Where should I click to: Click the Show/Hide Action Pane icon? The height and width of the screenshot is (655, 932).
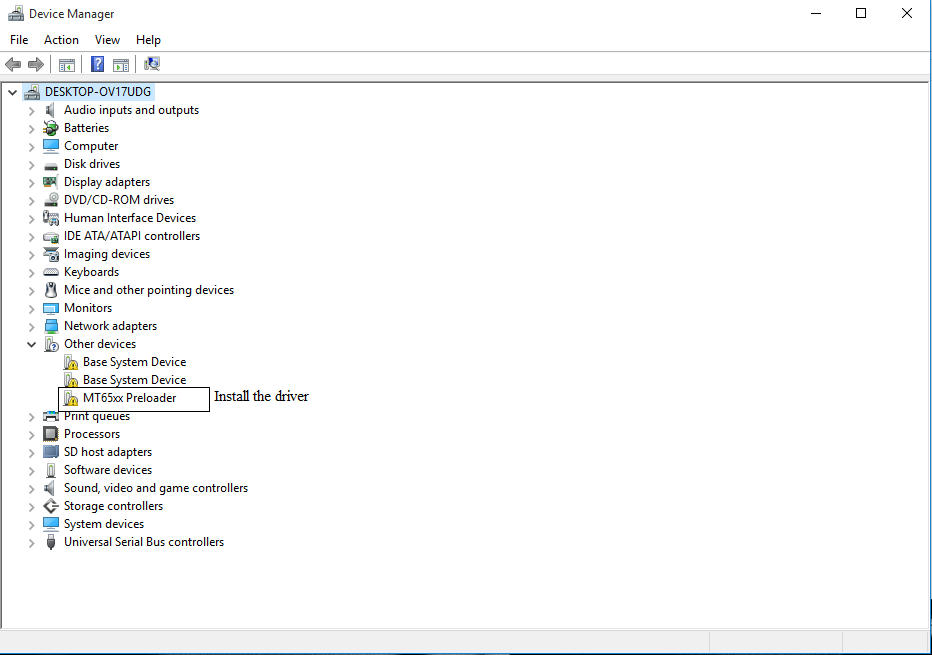(x=121, y=65)
